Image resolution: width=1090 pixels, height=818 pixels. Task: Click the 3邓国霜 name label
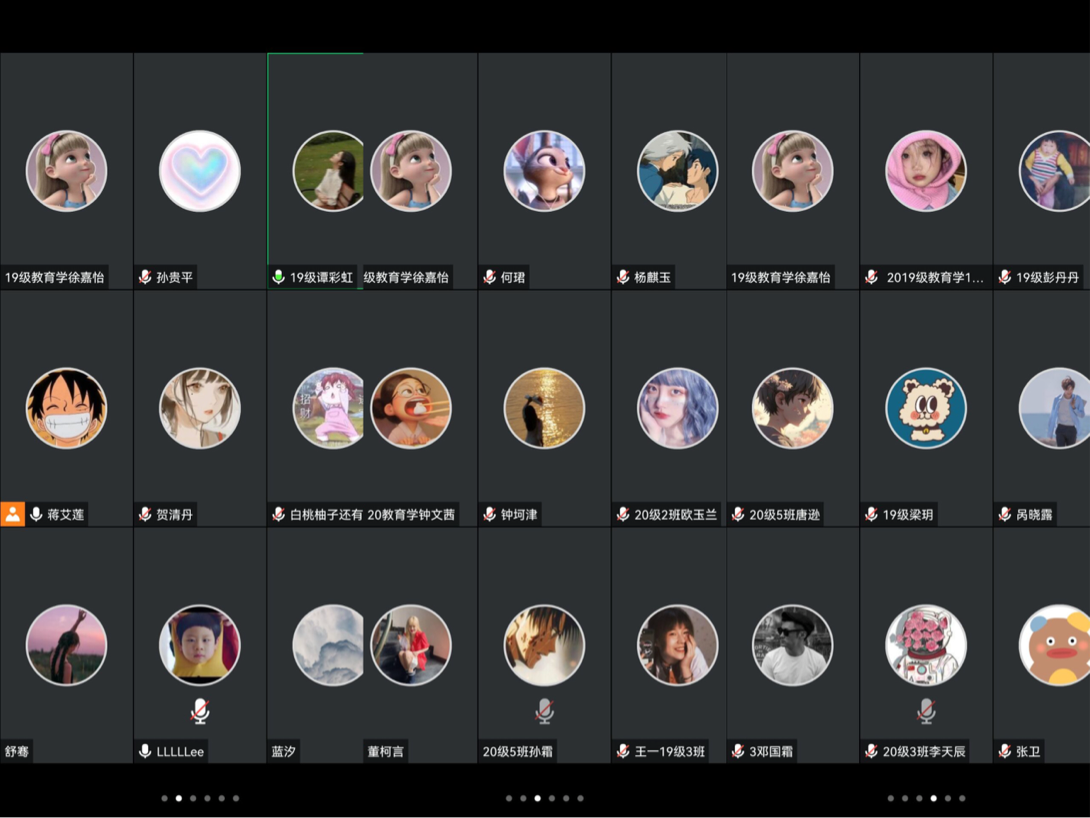(771, 751)
